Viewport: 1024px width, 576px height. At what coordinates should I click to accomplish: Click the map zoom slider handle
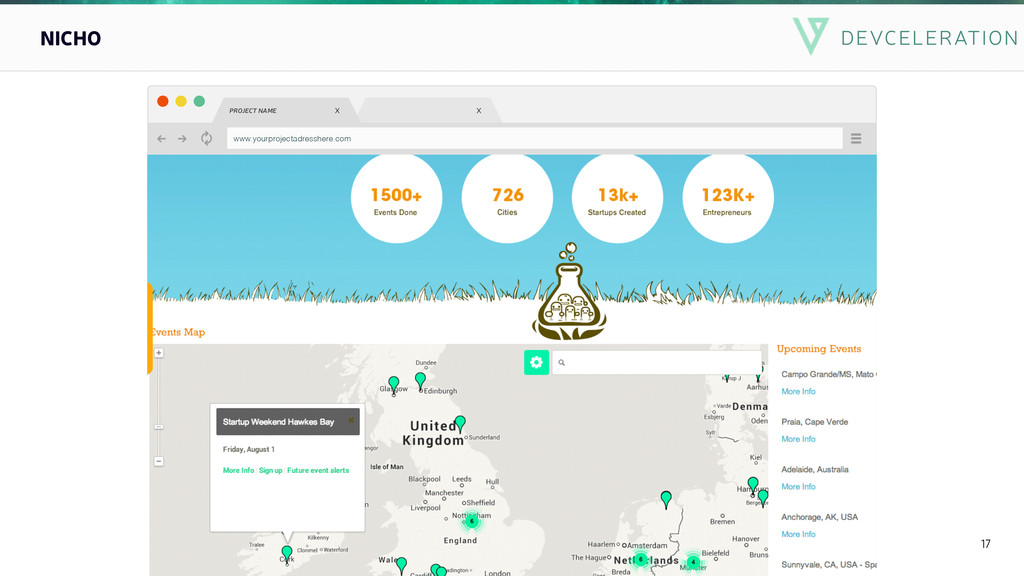[x=159, y=426]
